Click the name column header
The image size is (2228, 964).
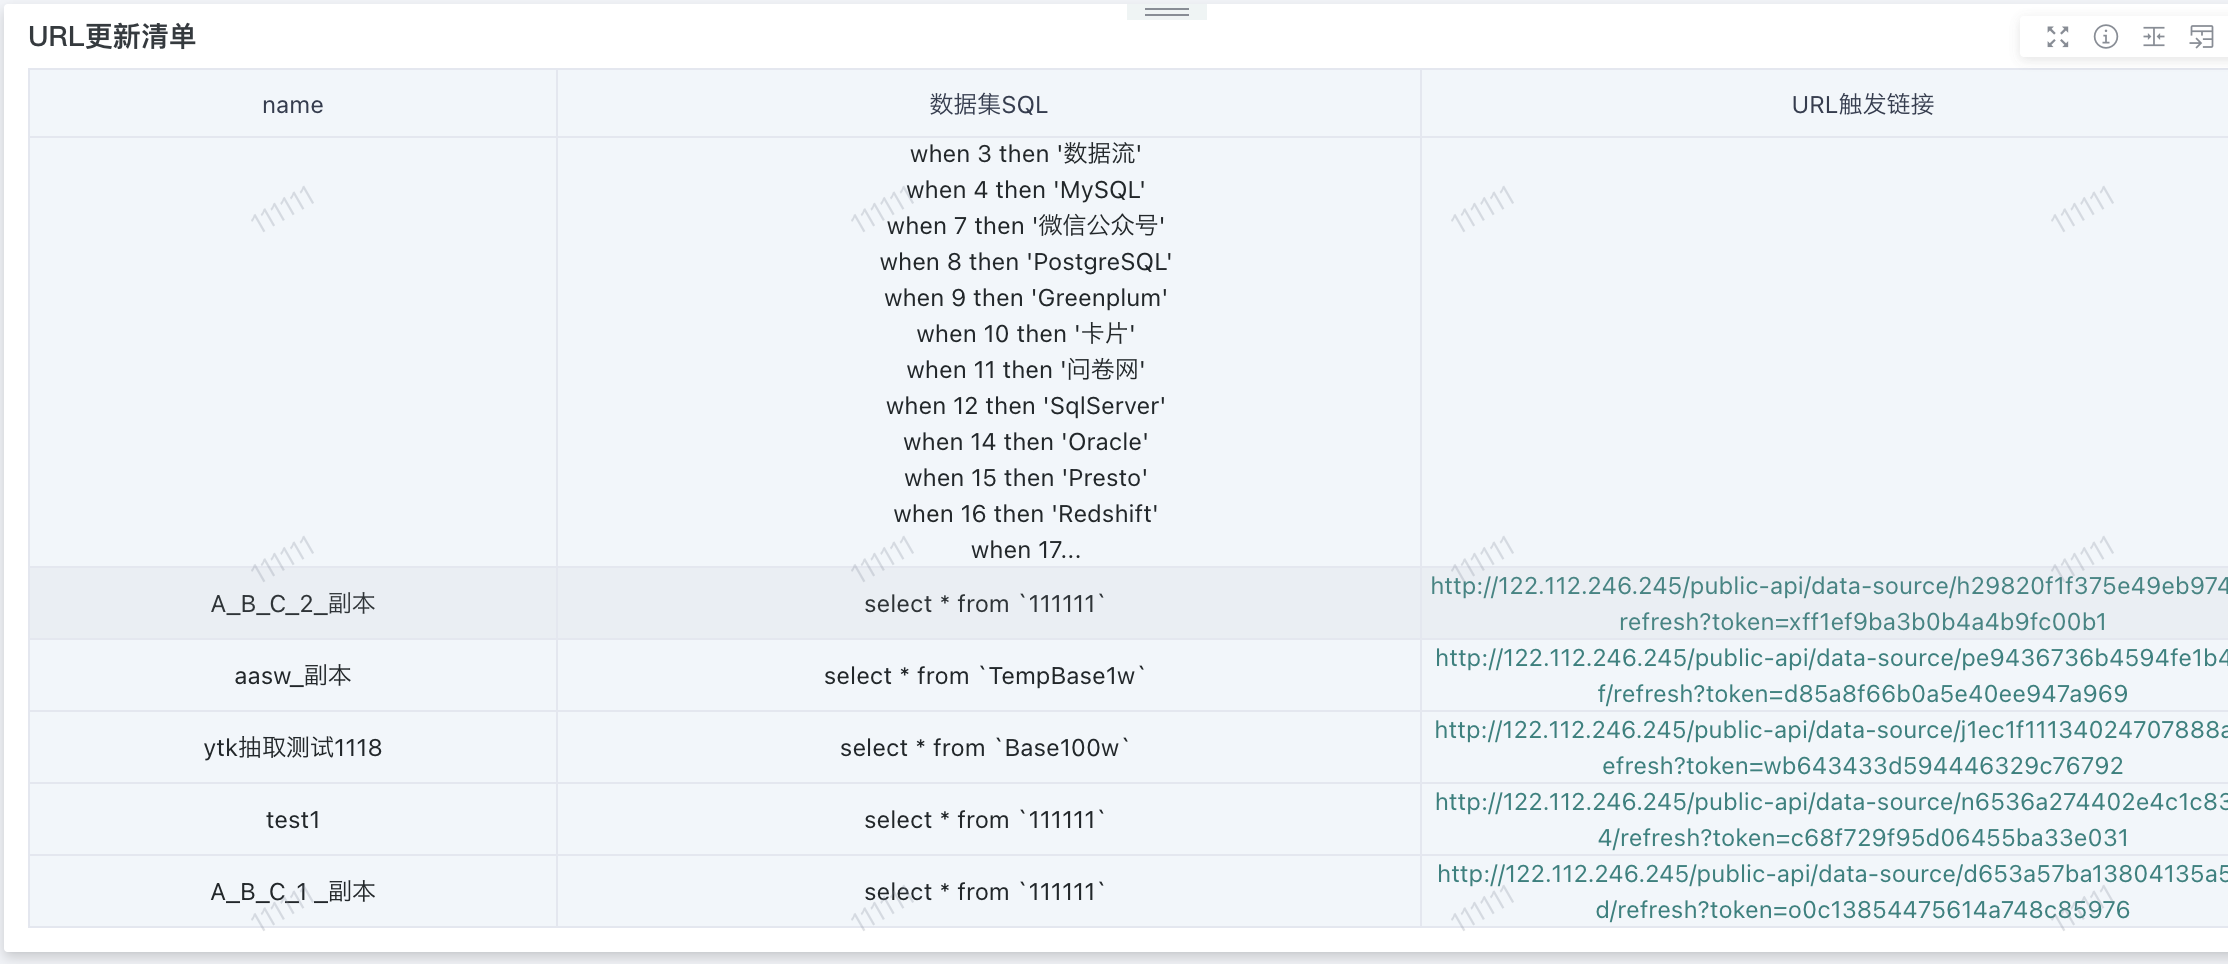tap(292, 105)
